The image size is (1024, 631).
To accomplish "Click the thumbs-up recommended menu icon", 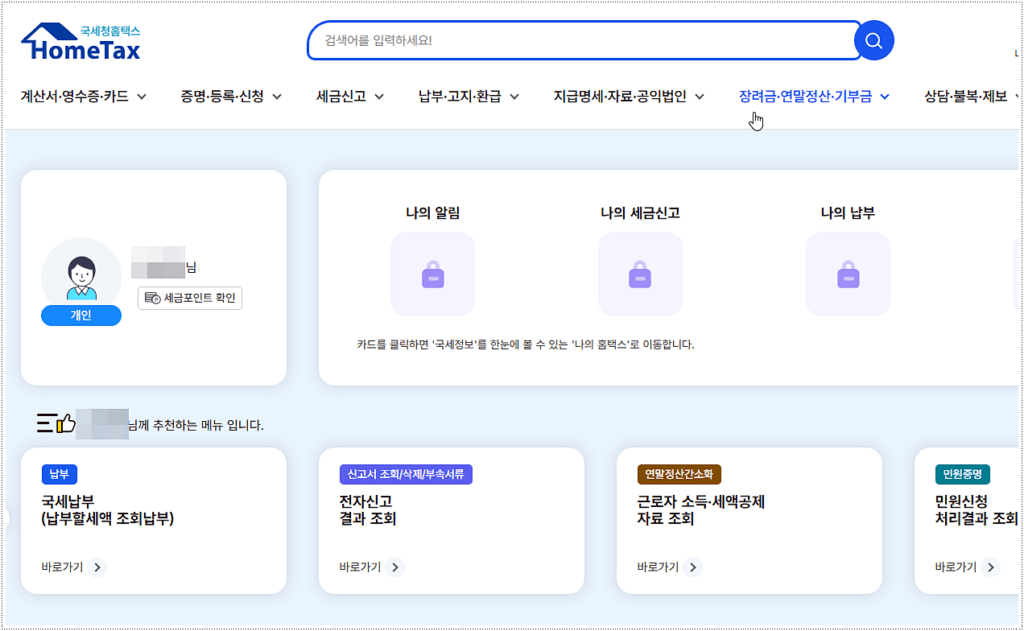I will click(x=57, y=424).
